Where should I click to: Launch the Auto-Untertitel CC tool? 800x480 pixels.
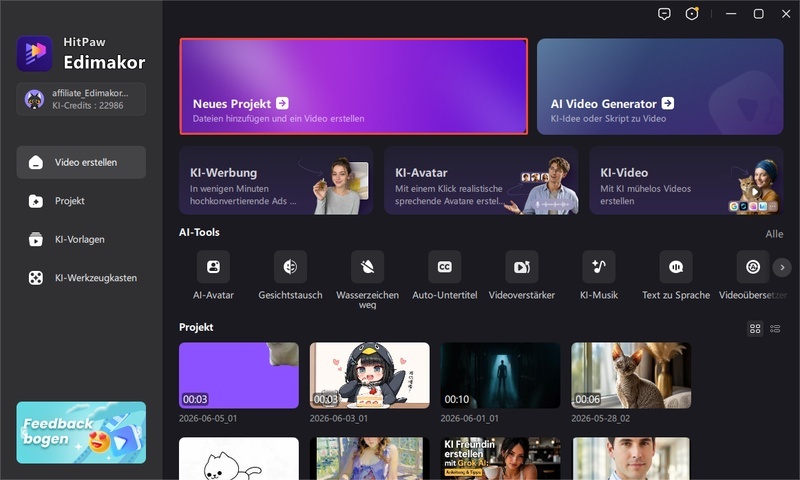[x=444, y=267]
